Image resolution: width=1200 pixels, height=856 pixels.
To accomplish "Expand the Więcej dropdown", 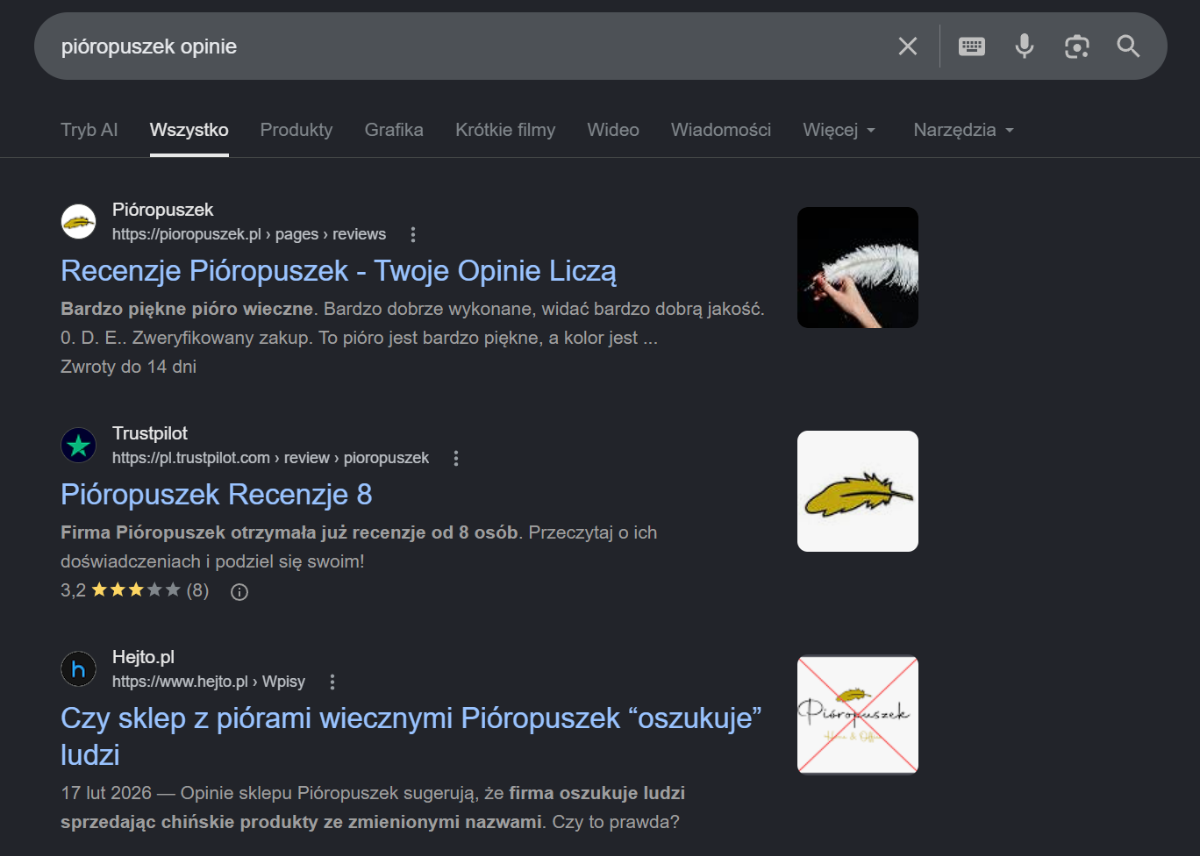I will click(x=839, y=130).
